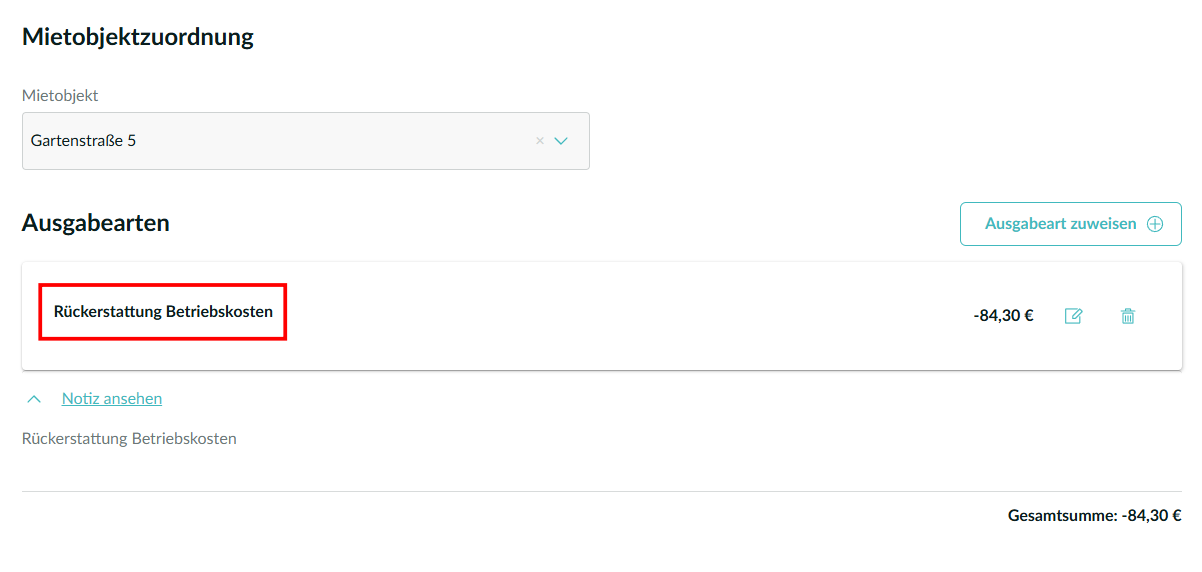Select the bold Rückerstattung Betriebskosten entry title
Viewport: 1202px width, 572px height.
163,312
